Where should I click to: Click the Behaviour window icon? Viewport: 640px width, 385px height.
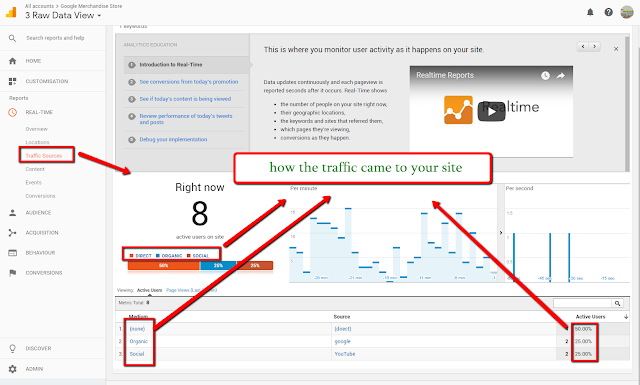tap(13, 253)
